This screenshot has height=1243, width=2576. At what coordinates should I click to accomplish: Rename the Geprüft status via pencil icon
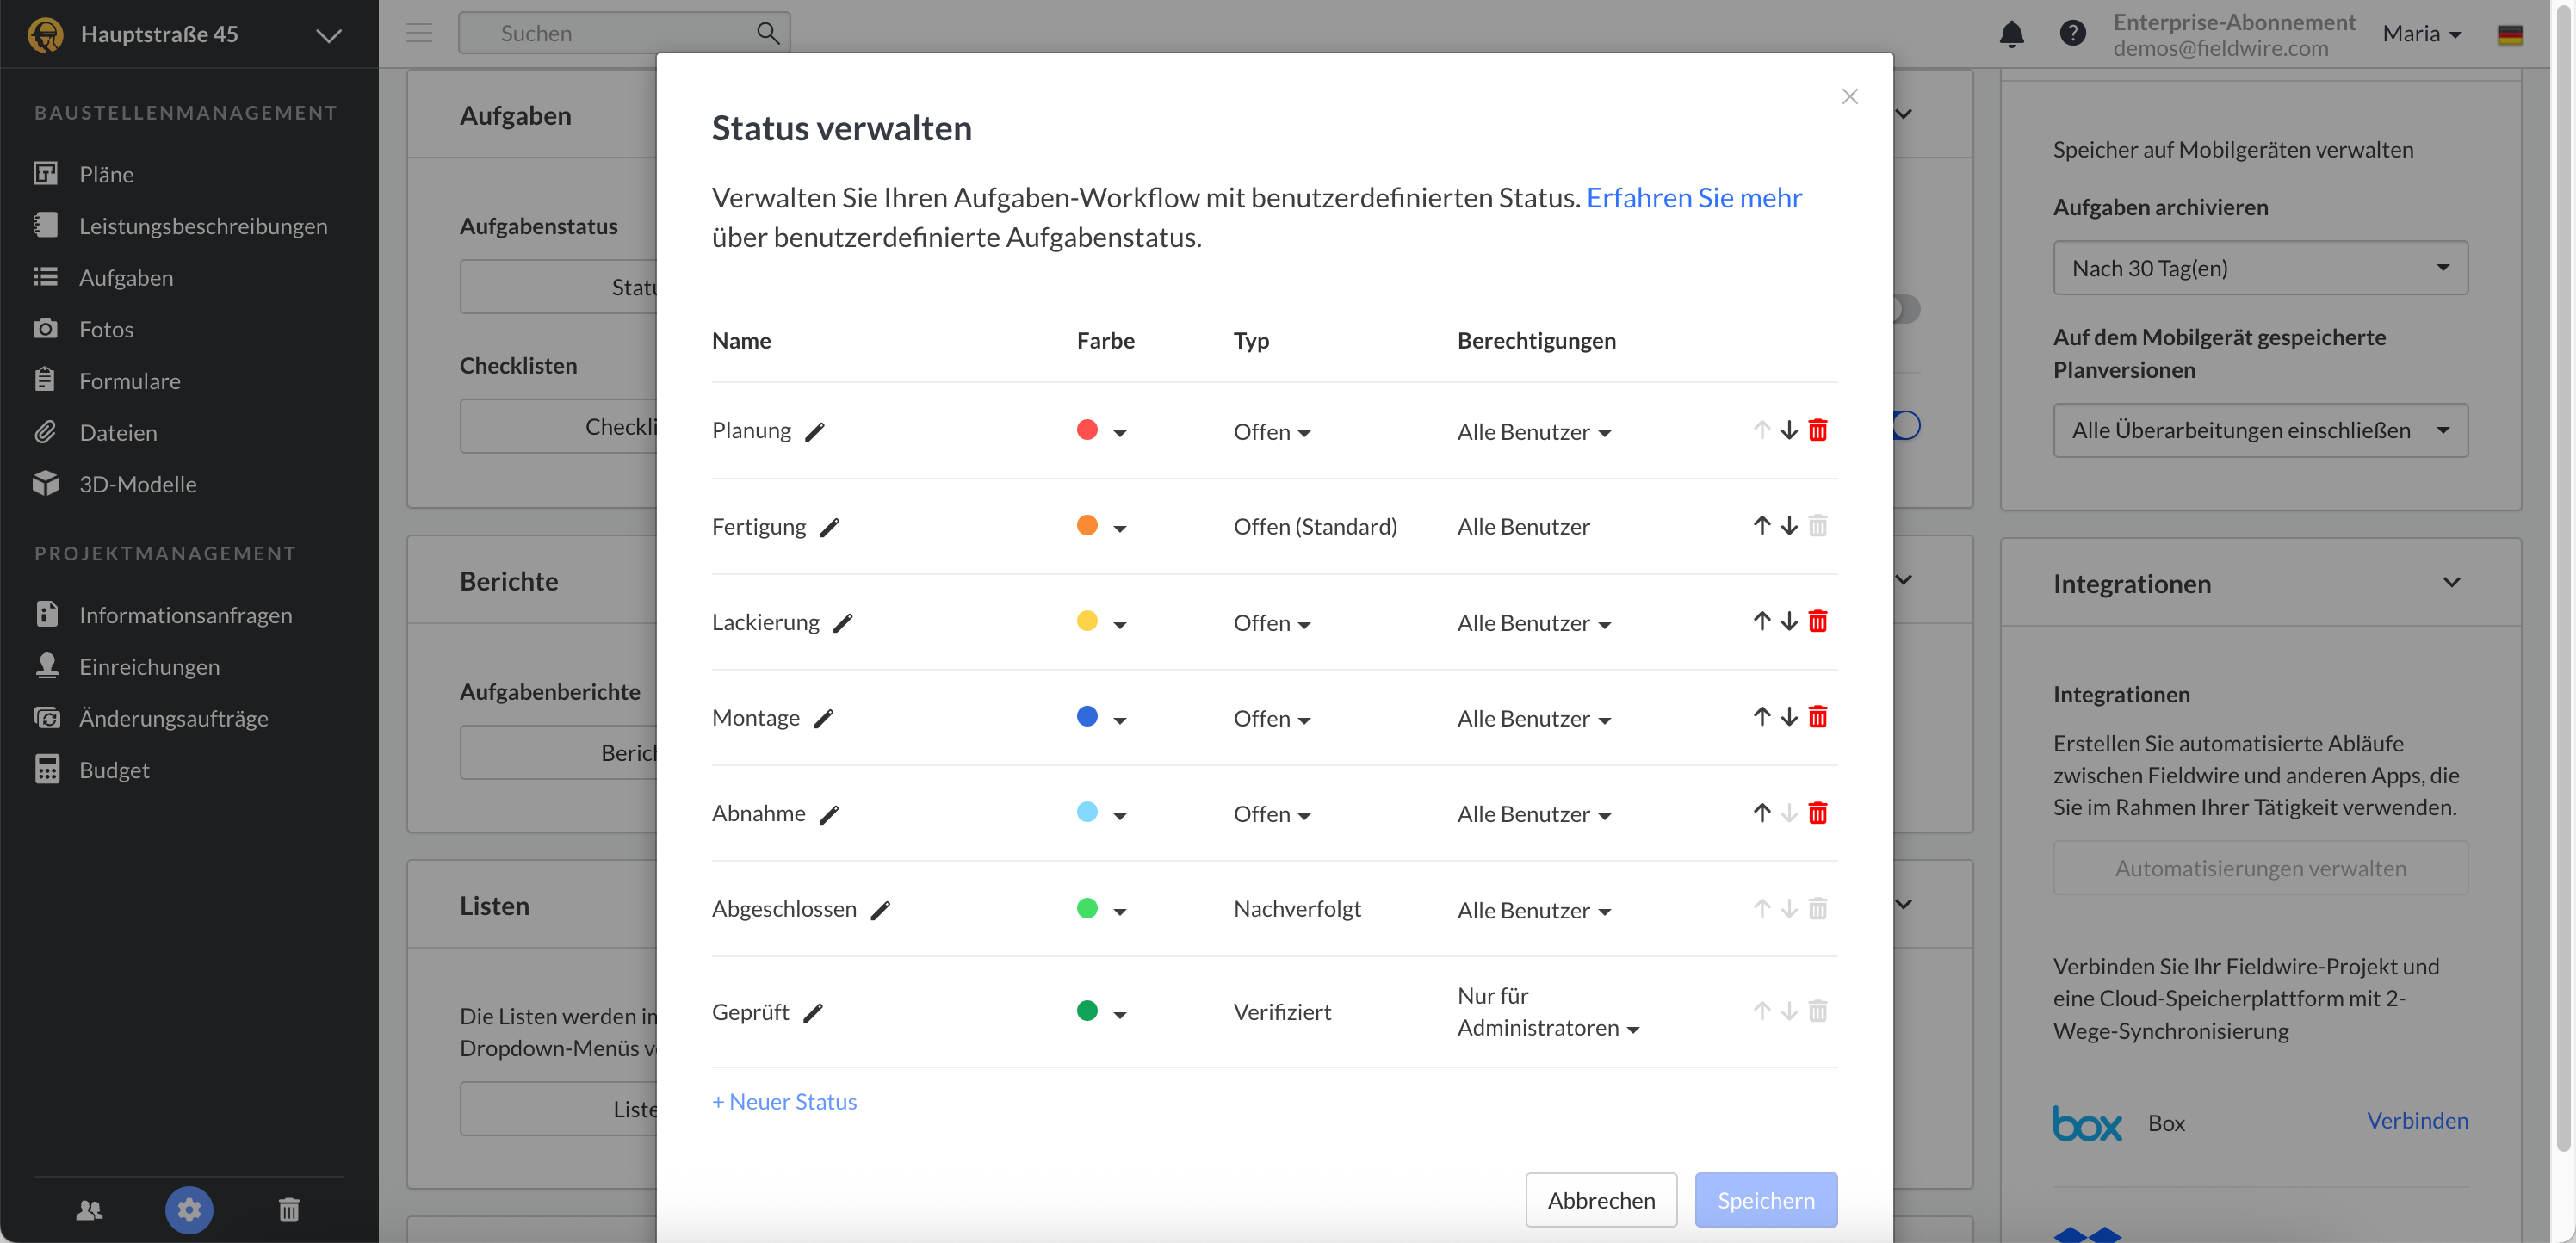(813, 1013)
